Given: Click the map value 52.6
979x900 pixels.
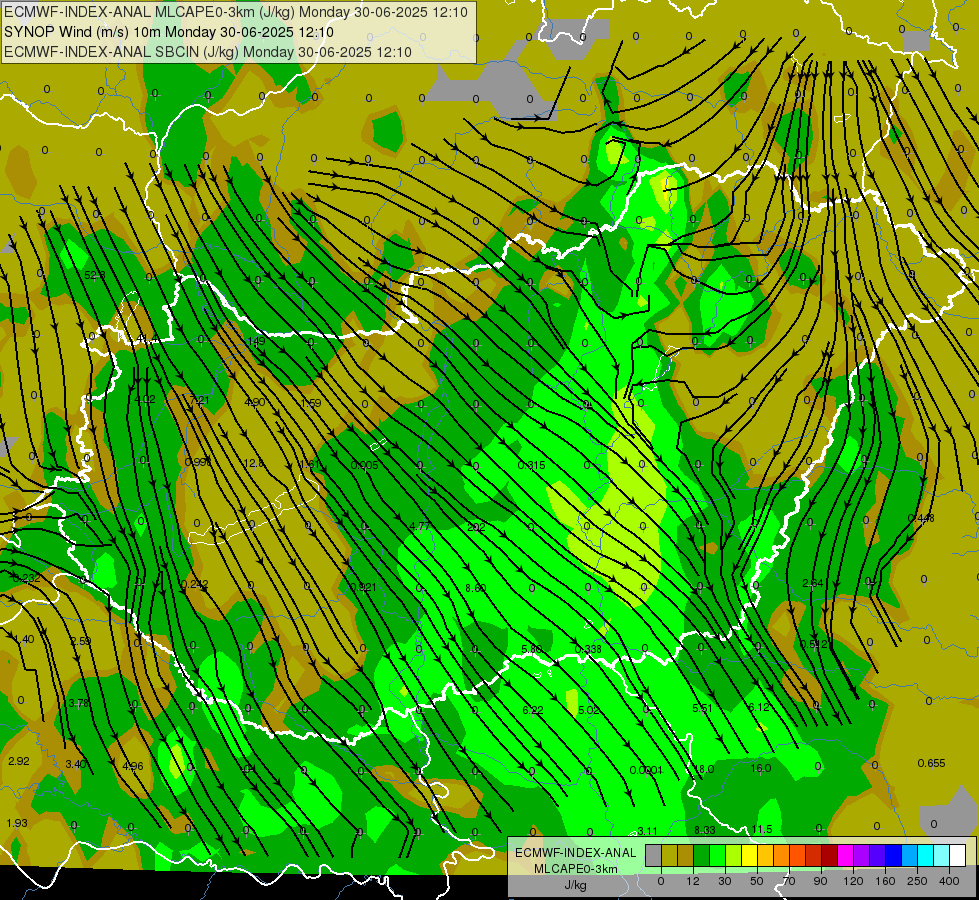Looking at the screenshot, I should (95, 275).
